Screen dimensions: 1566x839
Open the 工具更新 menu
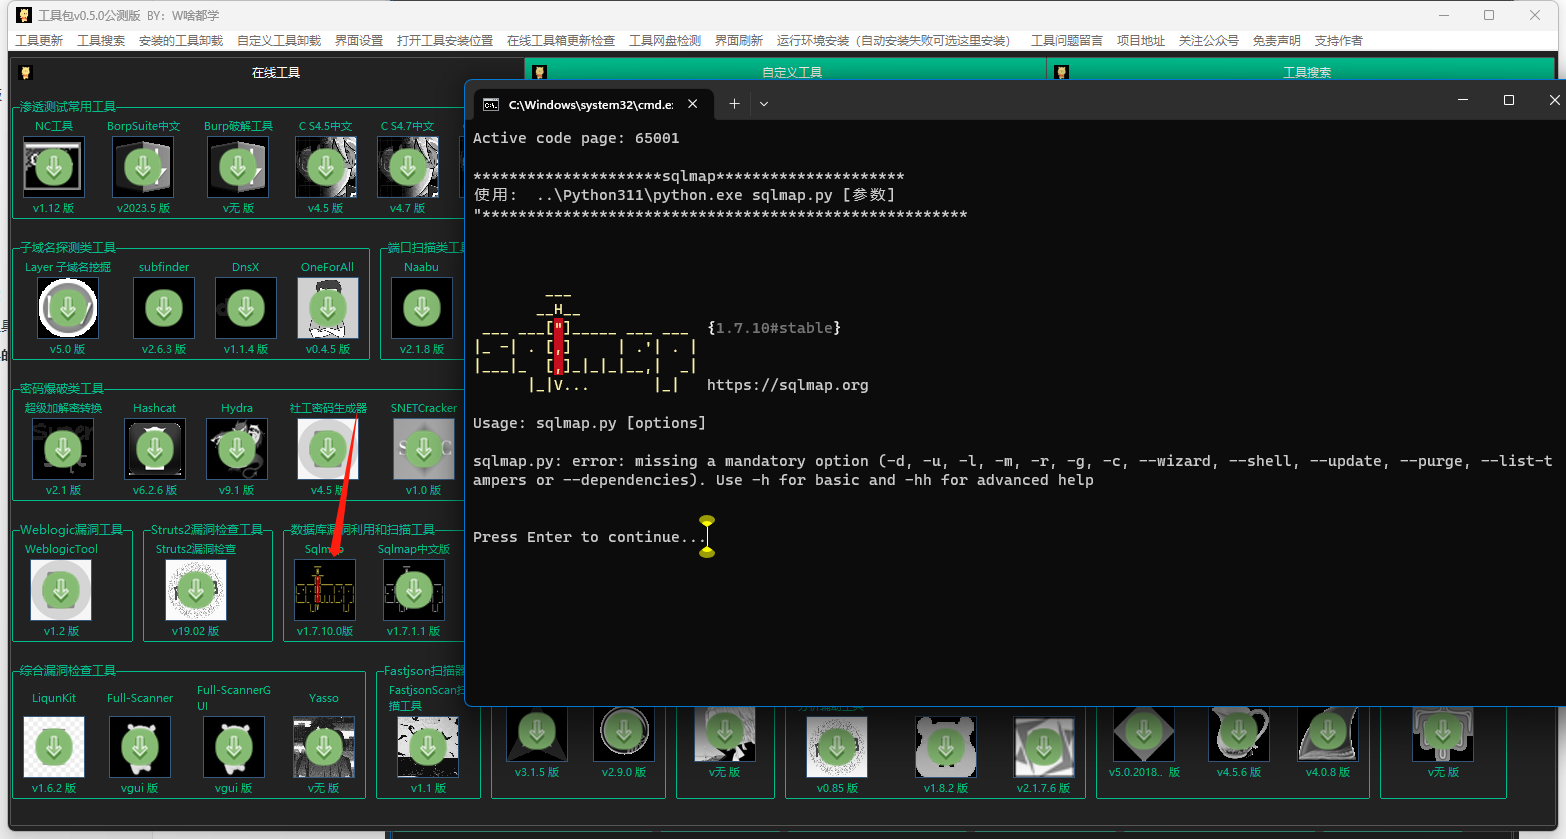point(39,41)
